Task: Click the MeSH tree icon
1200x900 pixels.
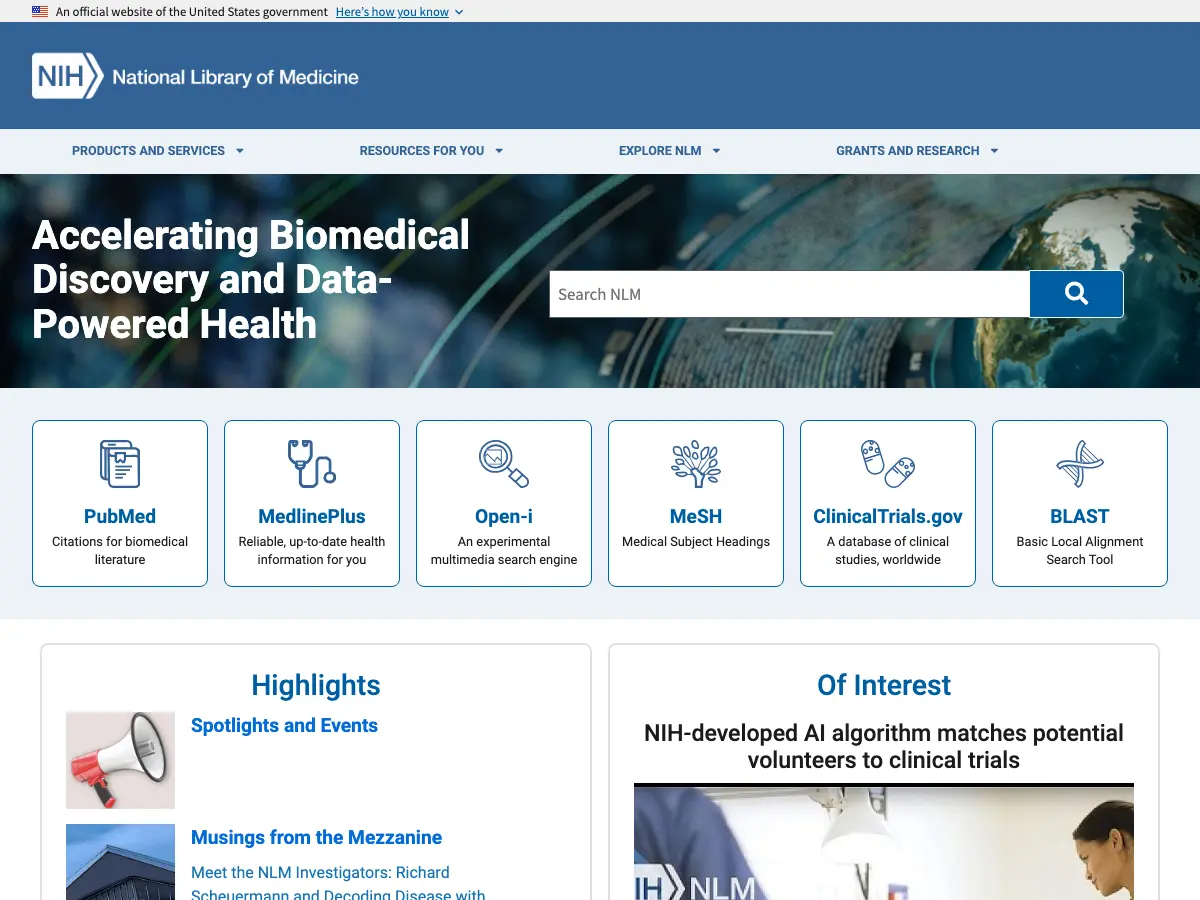Action: point(696,464)
